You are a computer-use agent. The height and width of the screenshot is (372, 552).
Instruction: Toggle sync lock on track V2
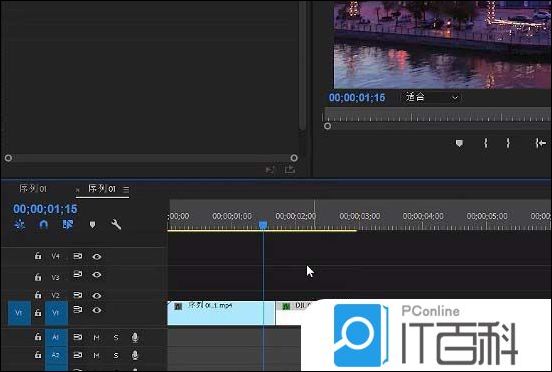pyautogui.click(x=78, y=295)
